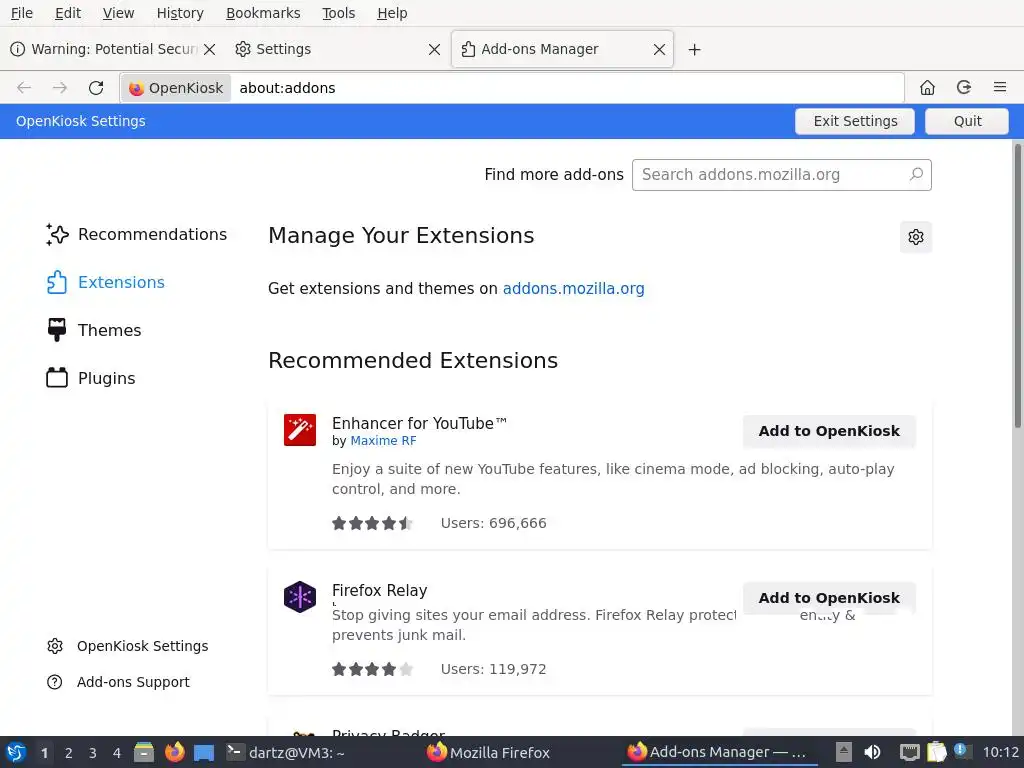The image size is (1024, 768).
Task: Open Add-ons Support help link
Action: [118, 682]
